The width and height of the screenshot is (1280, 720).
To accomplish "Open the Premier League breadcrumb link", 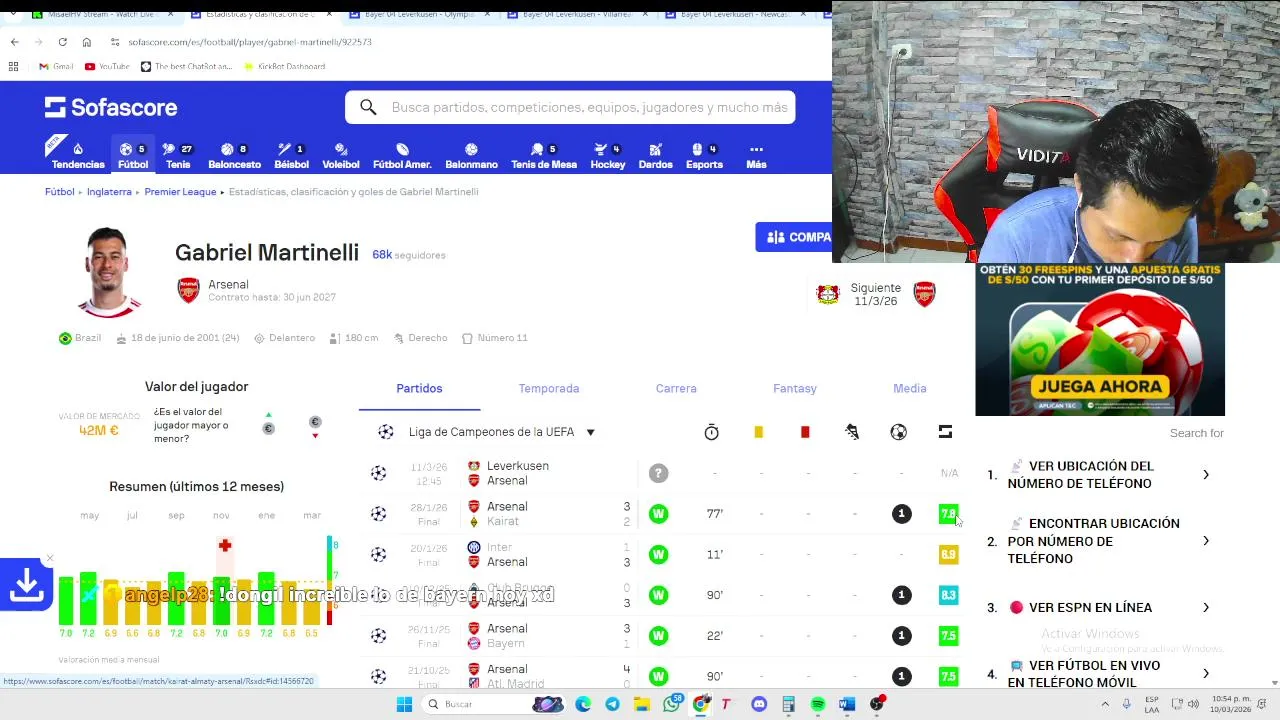I will click(x=180, y=192).
